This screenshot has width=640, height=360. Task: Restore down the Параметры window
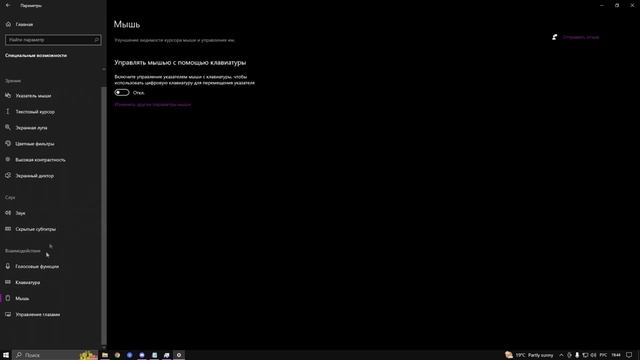(x=617, y=5)
